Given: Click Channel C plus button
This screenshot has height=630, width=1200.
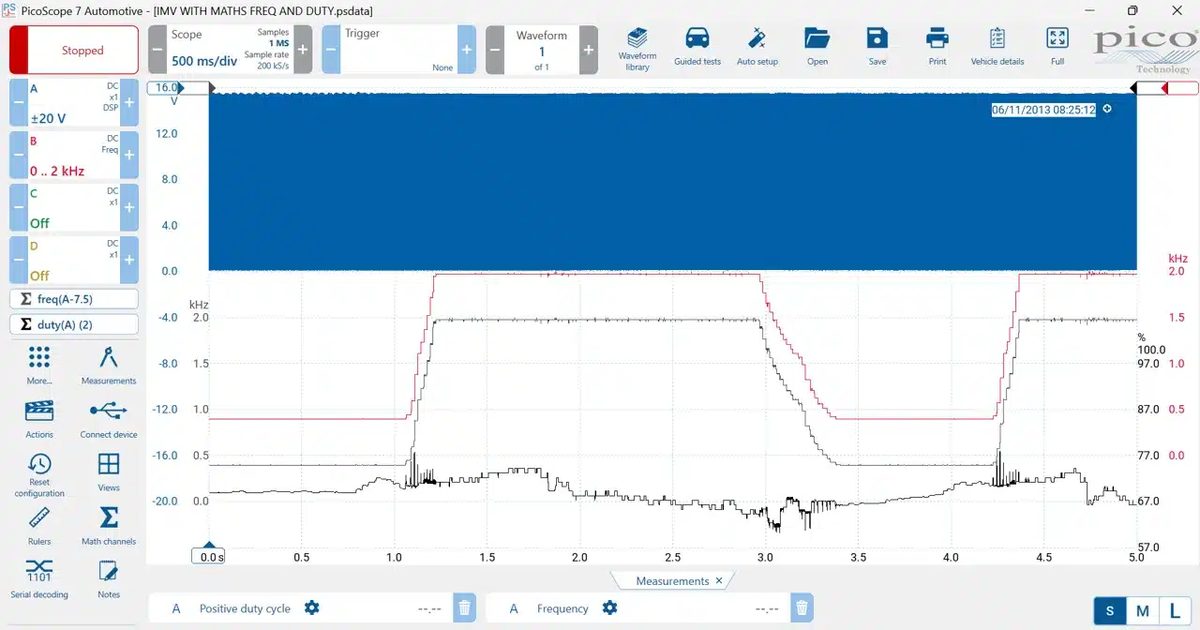Looking at the screenshot, I should pos(129,207).
